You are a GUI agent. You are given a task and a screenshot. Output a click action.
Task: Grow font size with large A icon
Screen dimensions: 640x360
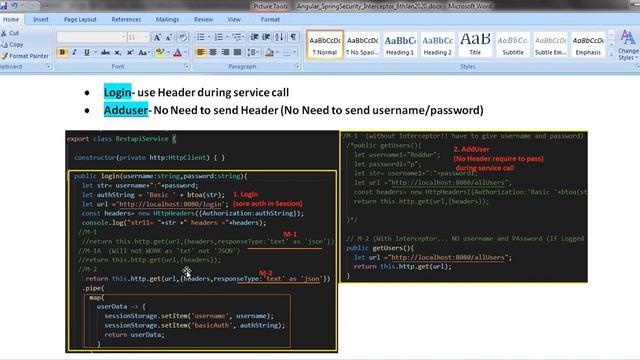pyautogui.click(x=157, y=38)
